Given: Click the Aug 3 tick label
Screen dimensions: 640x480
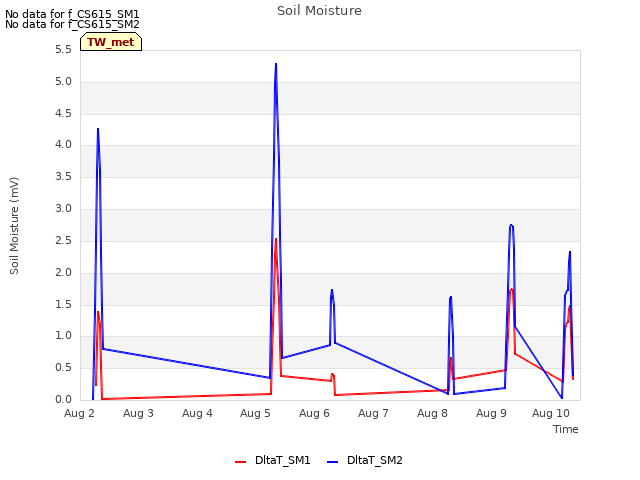Looking at the screenshot, I should tap(138, 413).
